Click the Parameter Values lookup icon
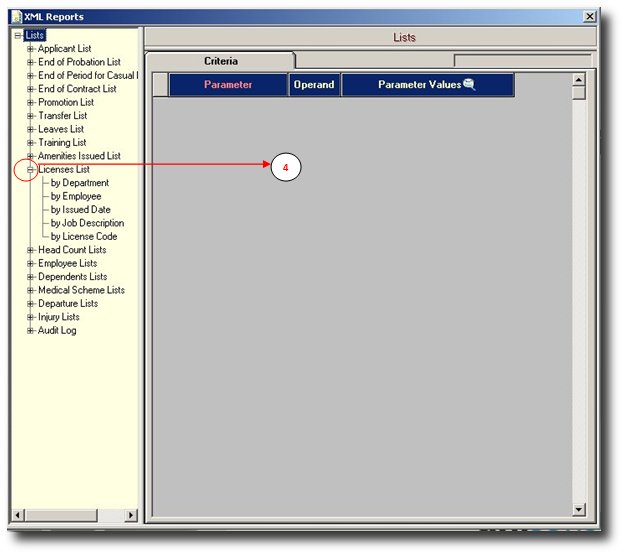Image resolution: width=624 pixels, height=555 pixels. [469, 85]
